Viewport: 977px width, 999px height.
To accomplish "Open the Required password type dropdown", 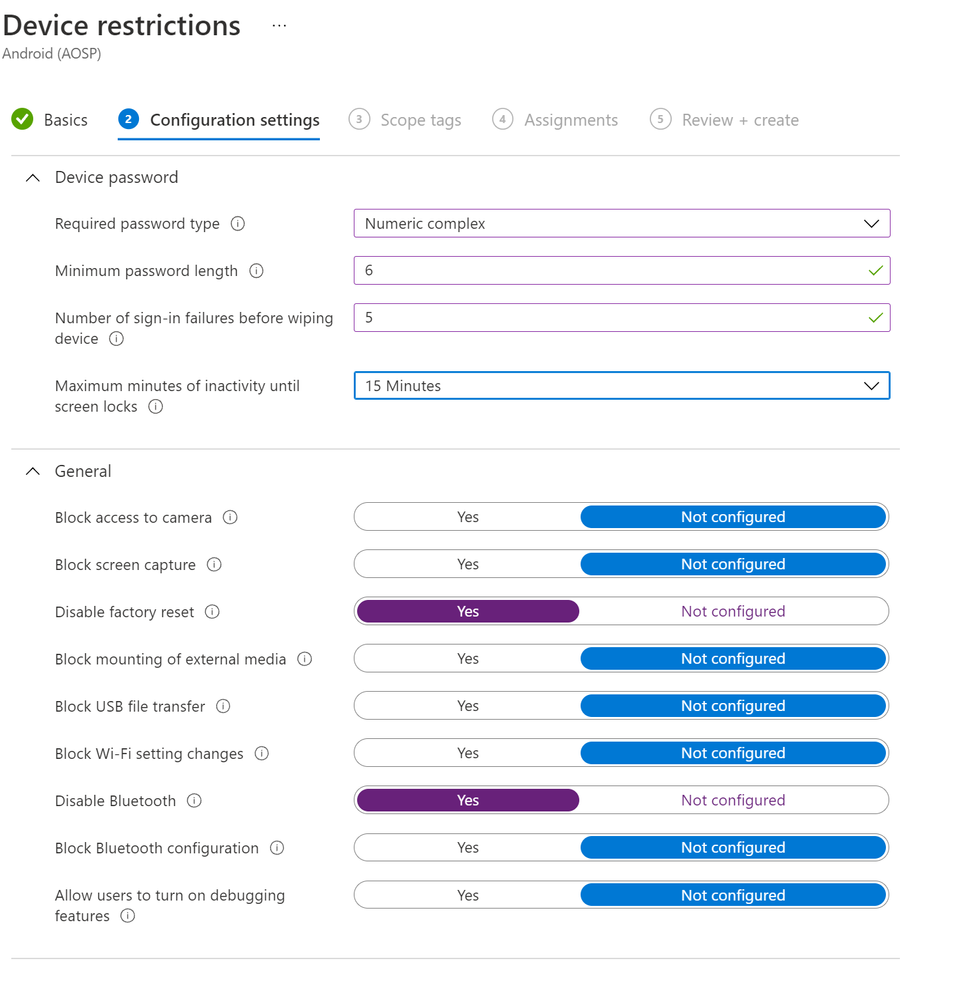I will [622, 224].
